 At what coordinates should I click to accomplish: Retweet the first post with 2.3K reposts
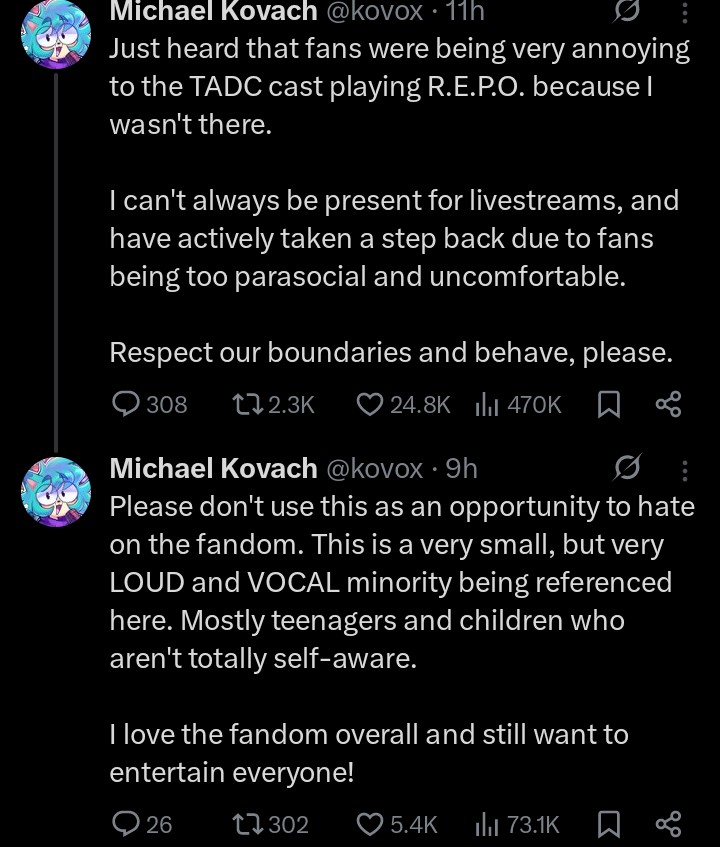point(244,404)
